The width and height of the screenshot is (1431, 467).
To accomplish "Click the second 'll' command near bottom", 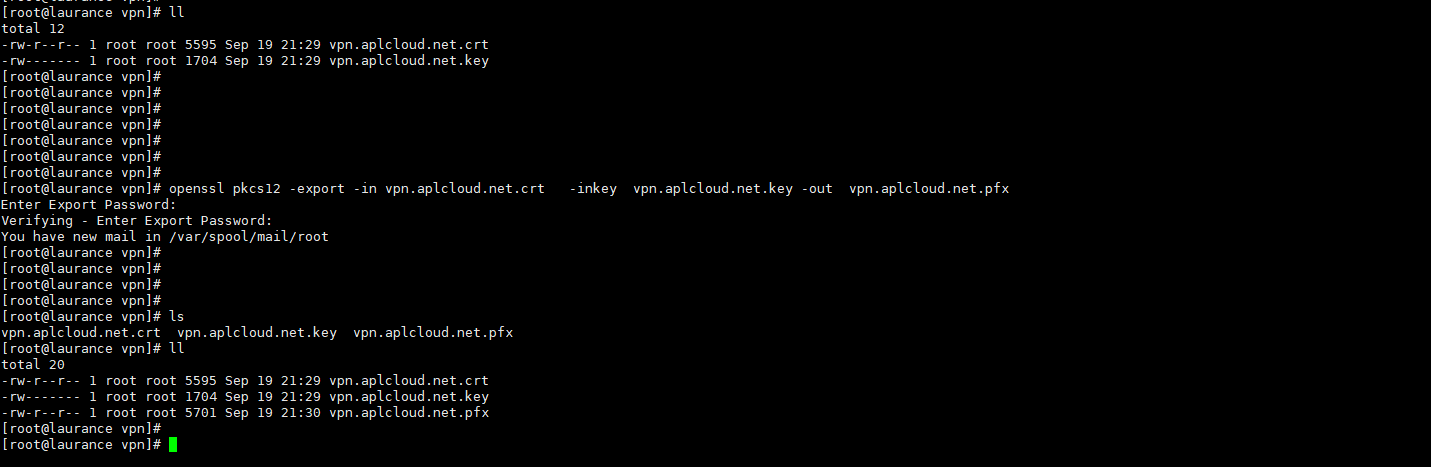I will point(177,349).
